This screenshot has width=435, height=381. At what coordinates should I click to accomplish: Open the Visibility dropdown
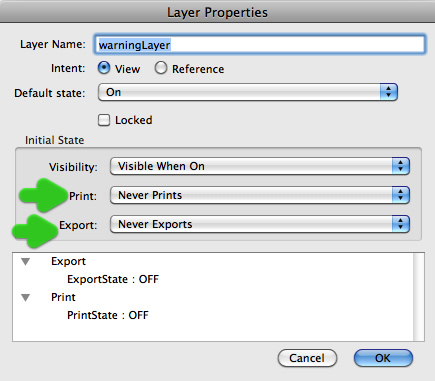pos(260,166)
